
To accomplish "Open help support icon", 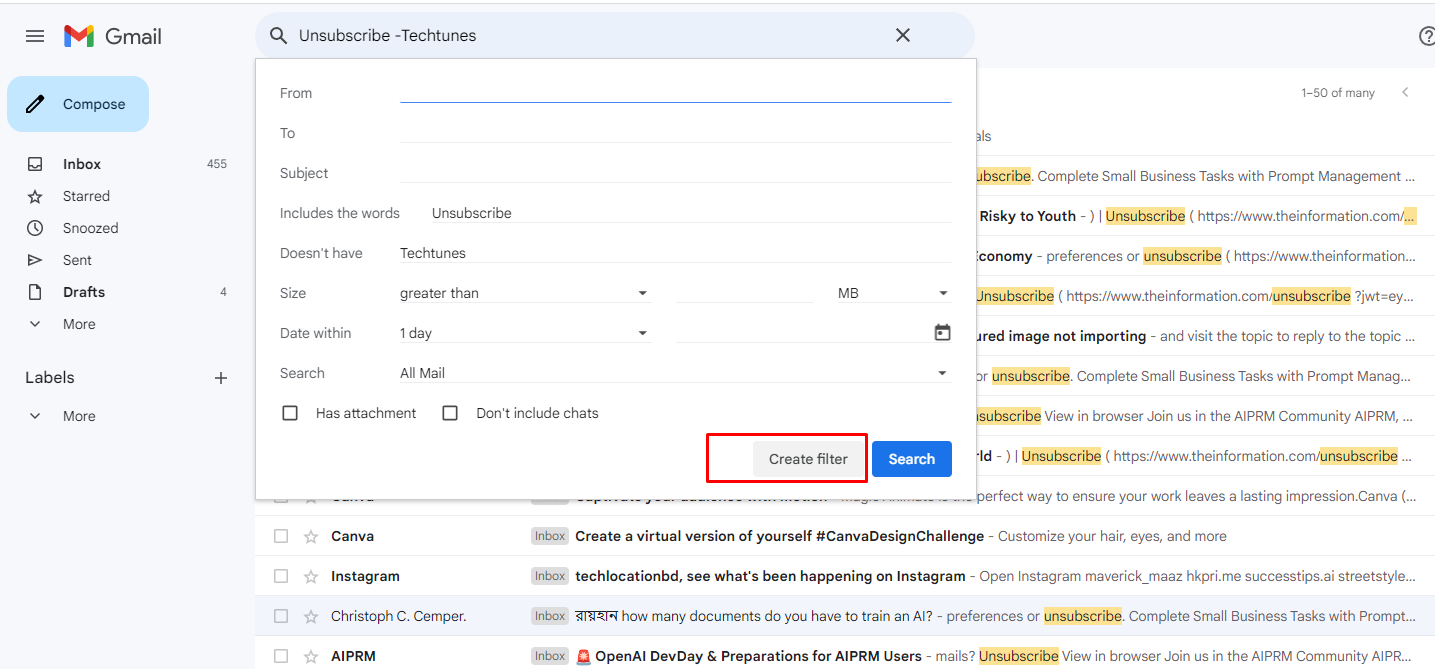I will tap(1426, 36).
